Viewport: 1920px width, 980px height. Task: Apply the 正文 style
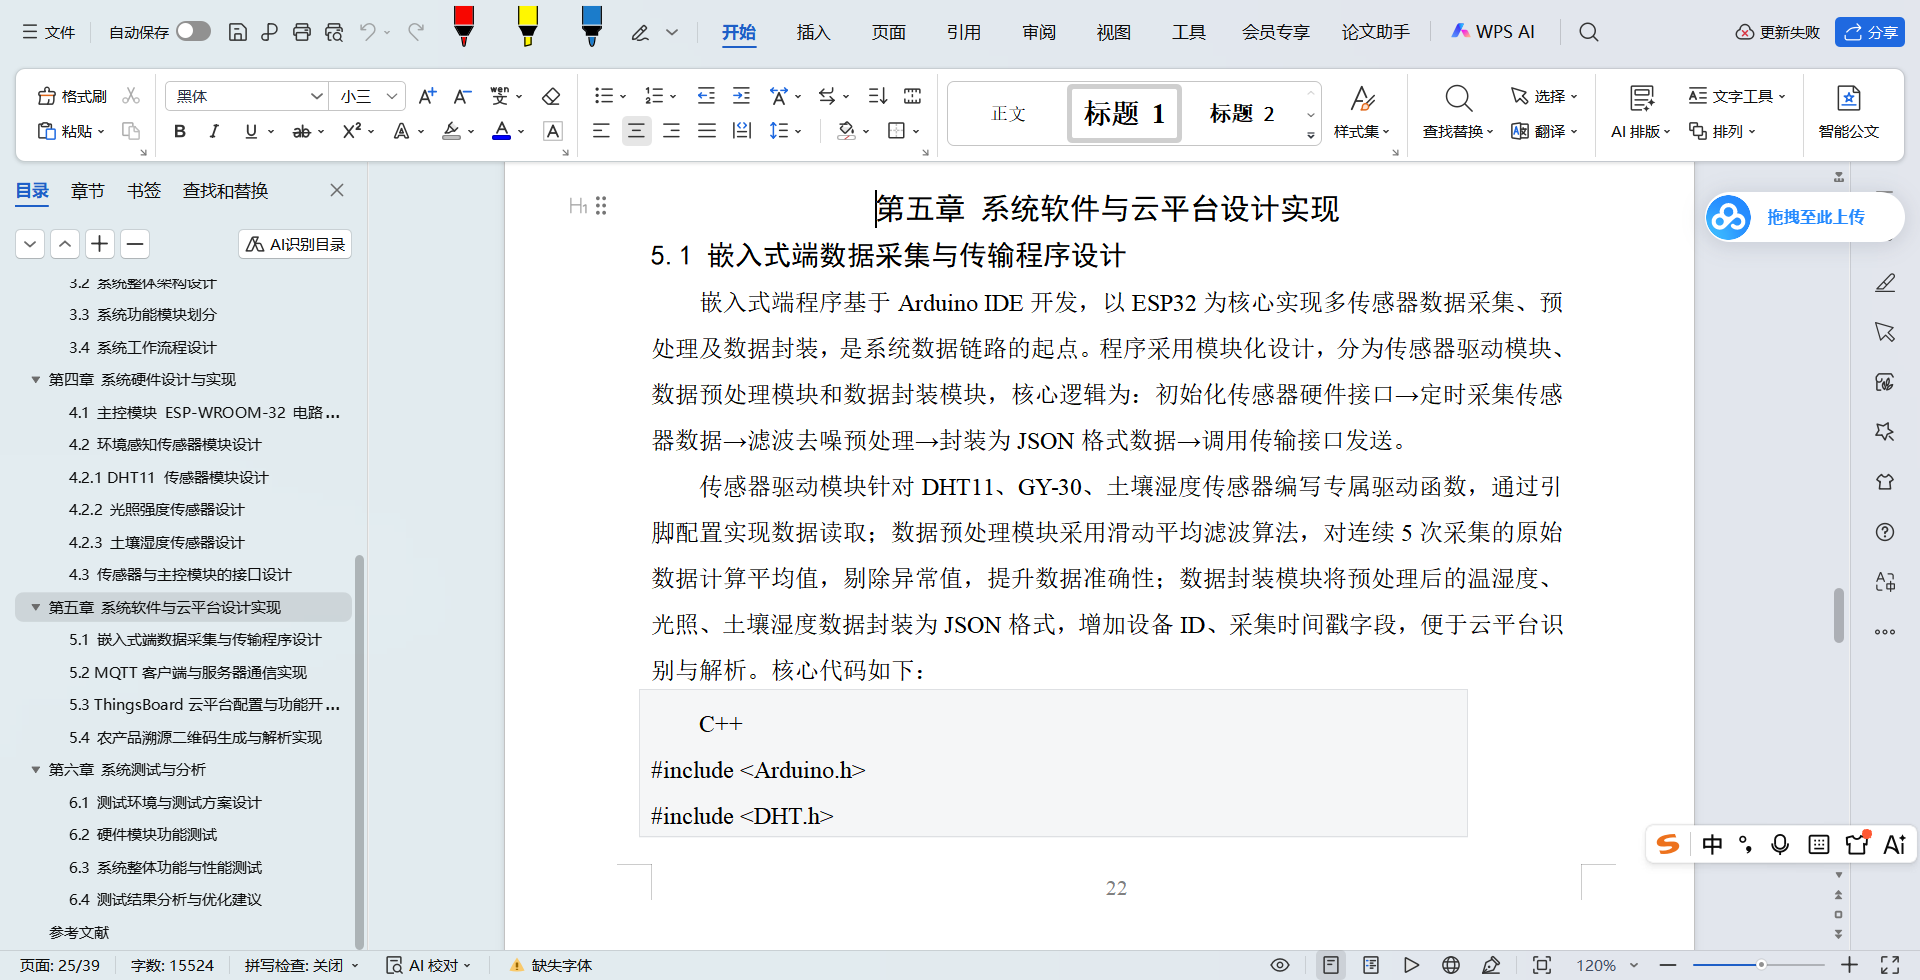pyautogui.click(x=1008, y=113)
